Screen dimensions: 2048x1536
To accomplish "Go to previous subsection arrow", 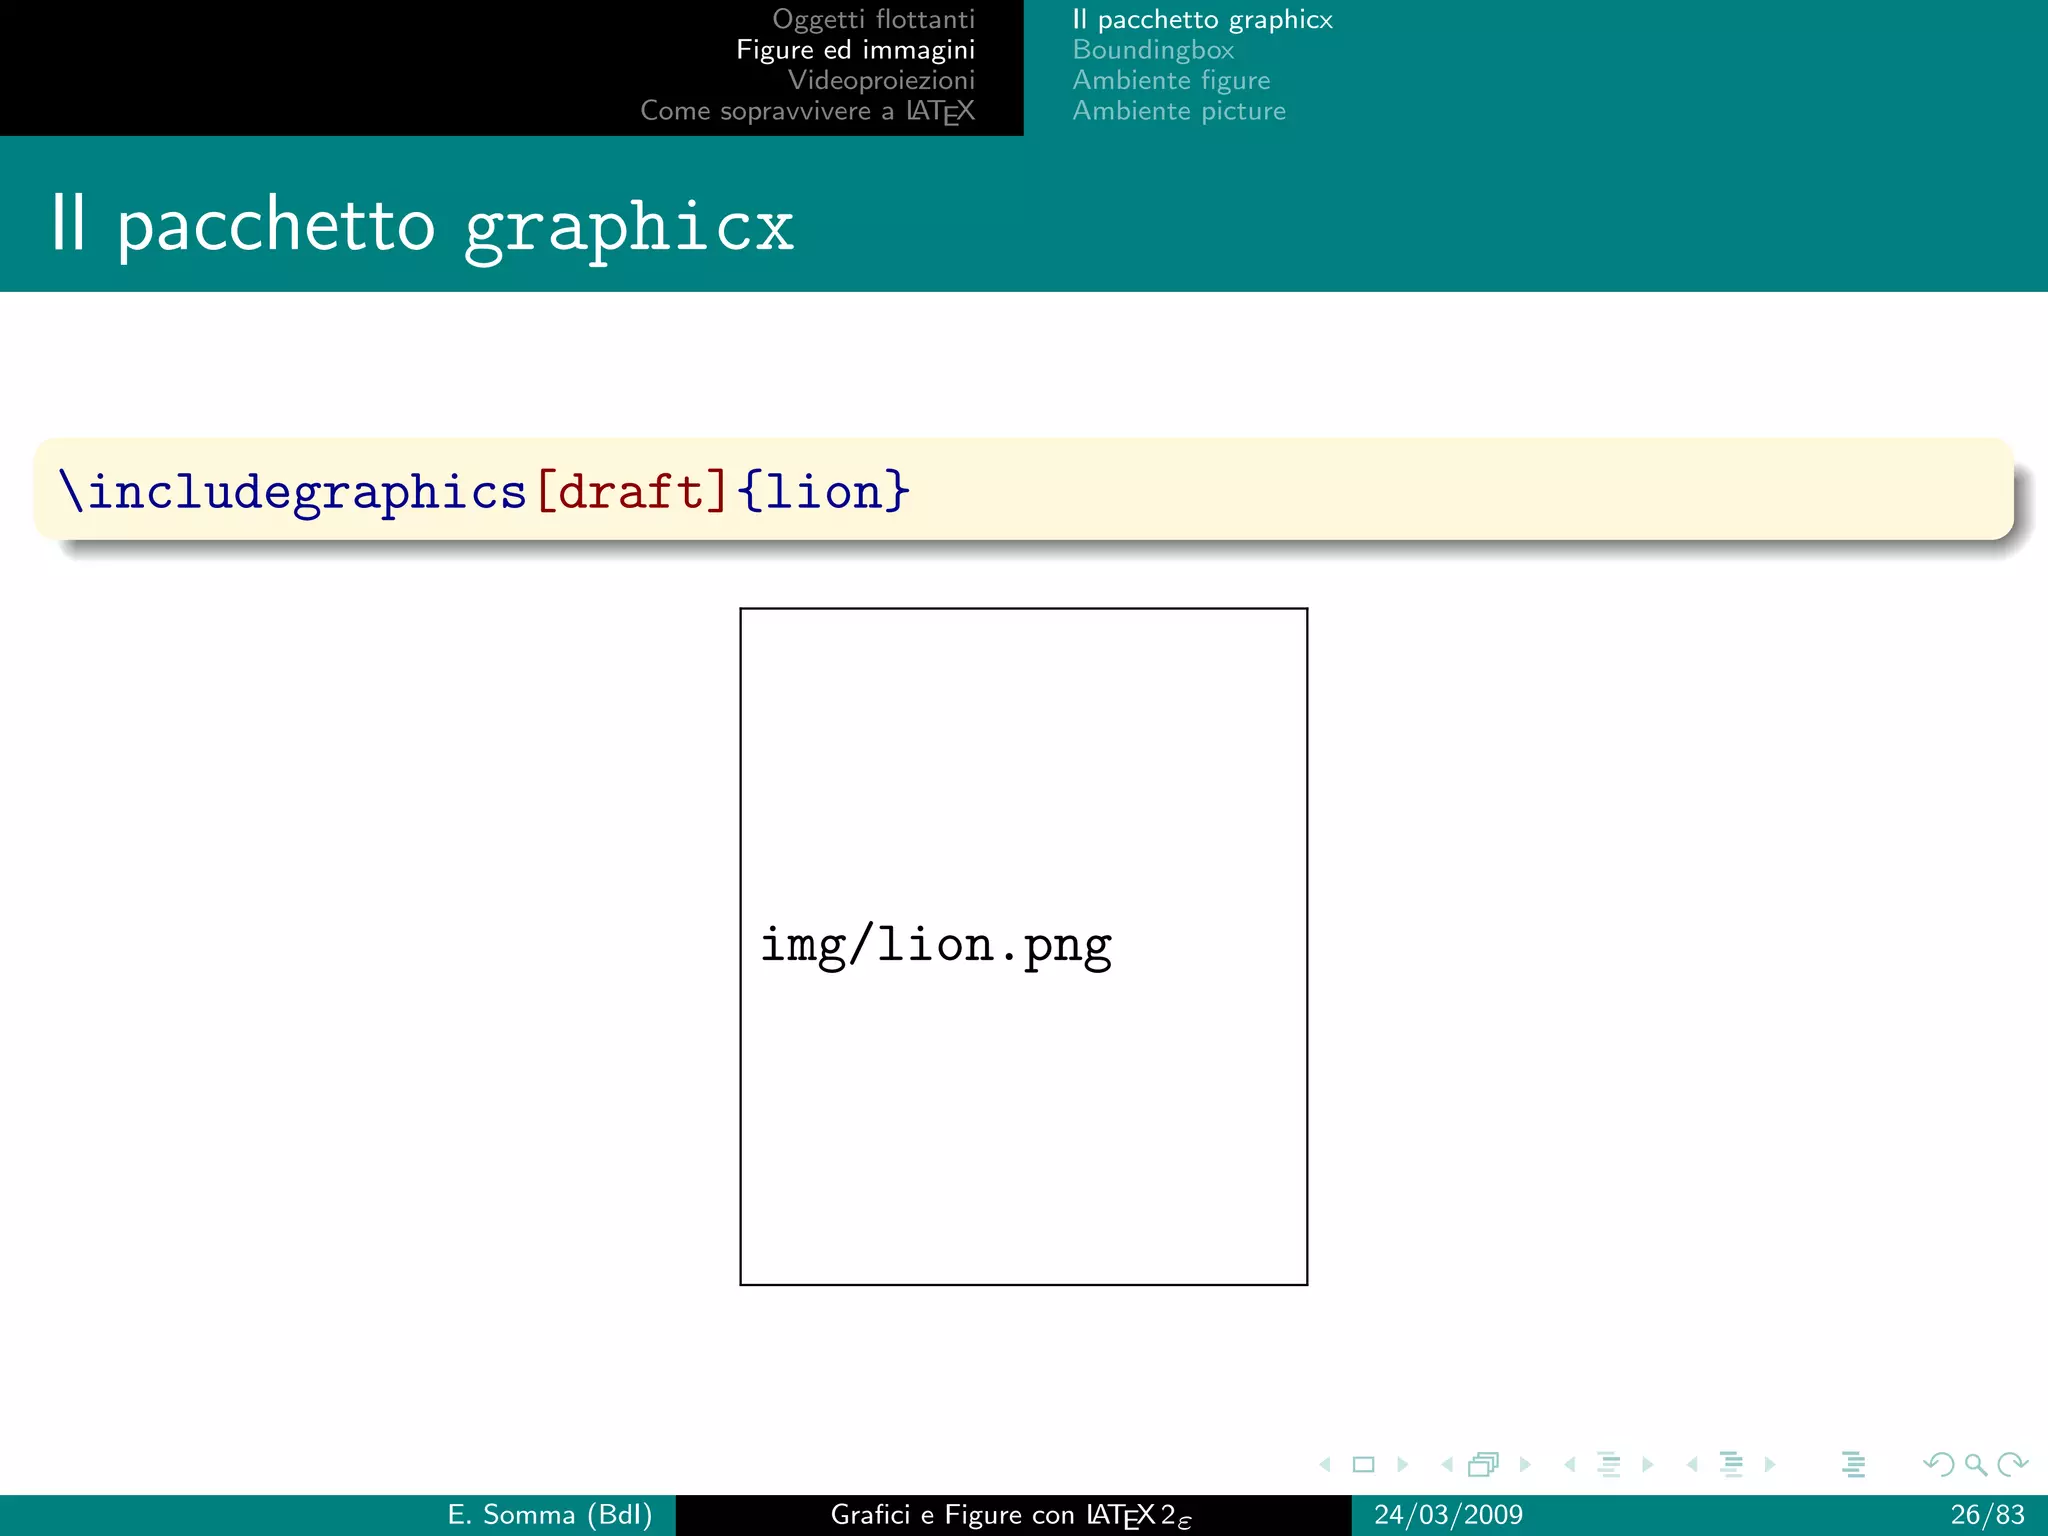I will tap(1570, 1464).
